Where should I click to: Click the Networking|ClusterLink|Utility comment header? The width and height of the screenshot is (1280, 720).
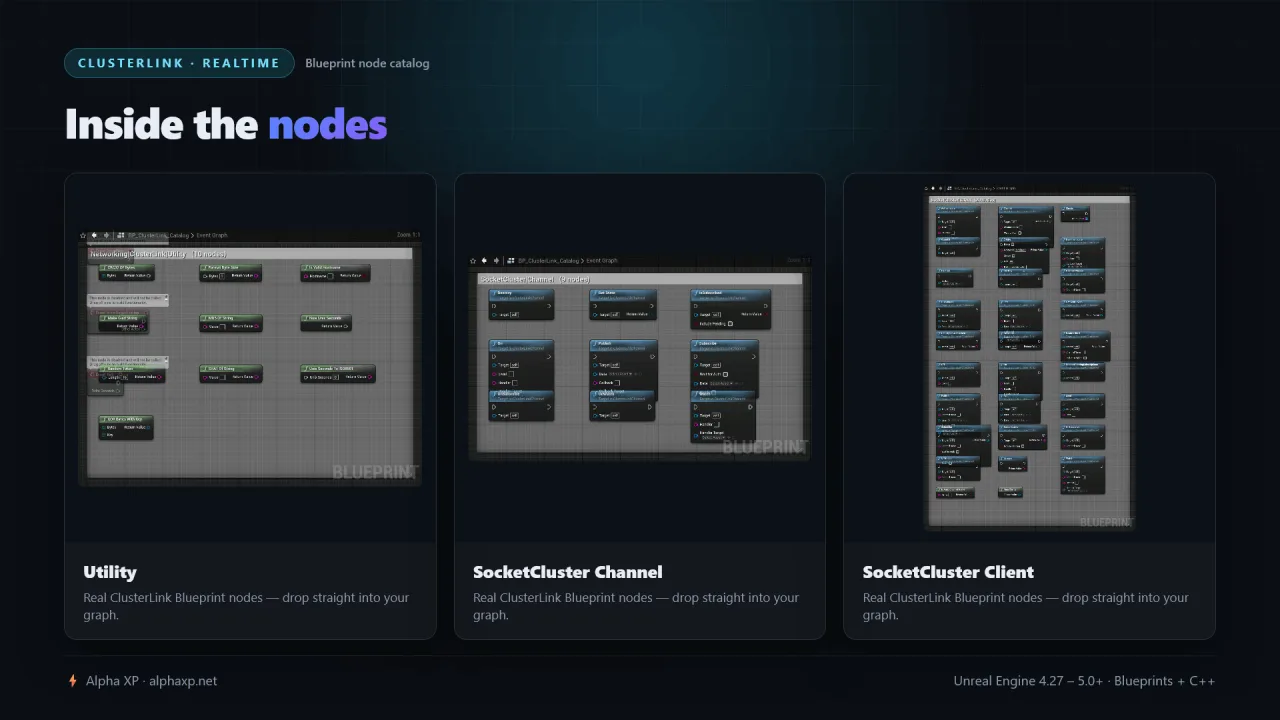(250, 254)
